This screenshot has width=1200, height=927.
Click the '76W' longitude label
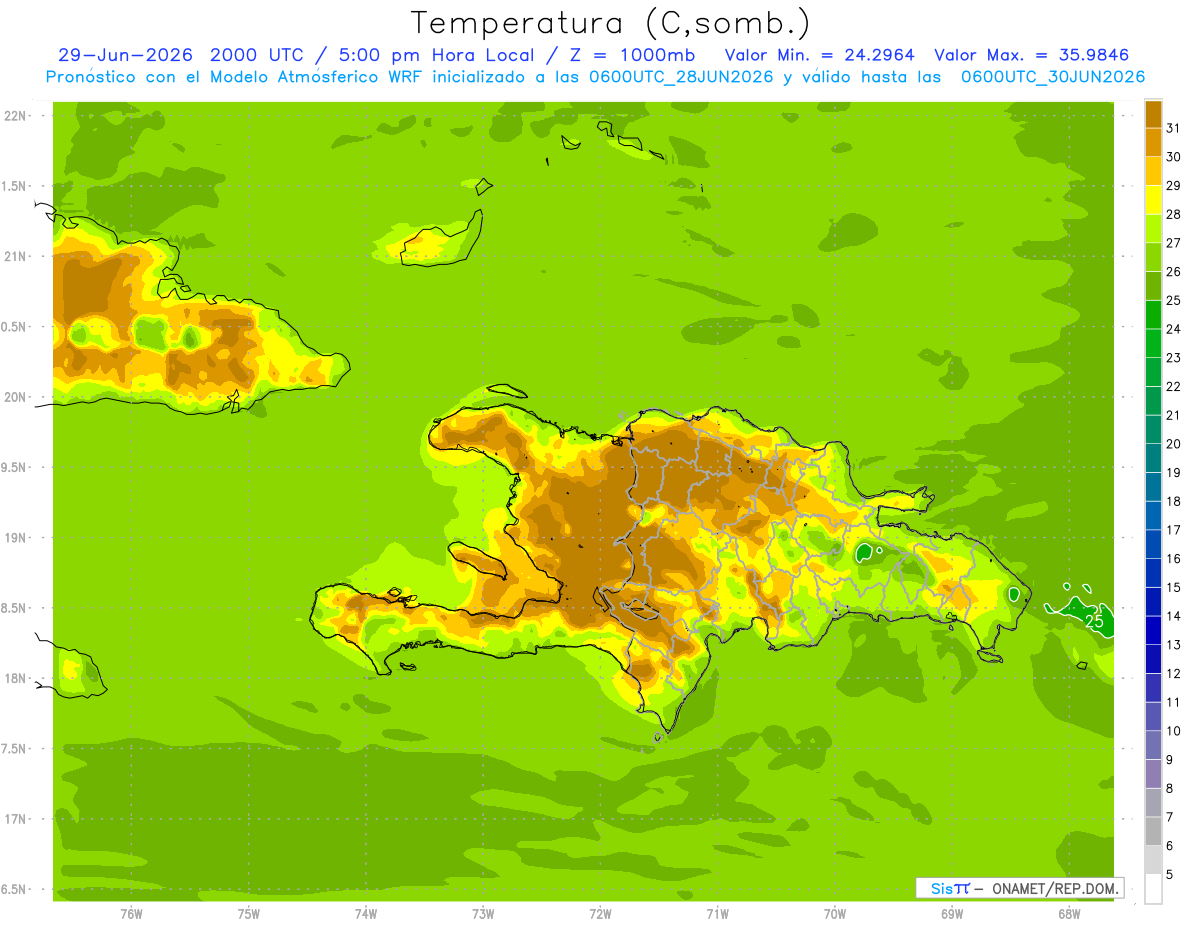click(131, 913)
